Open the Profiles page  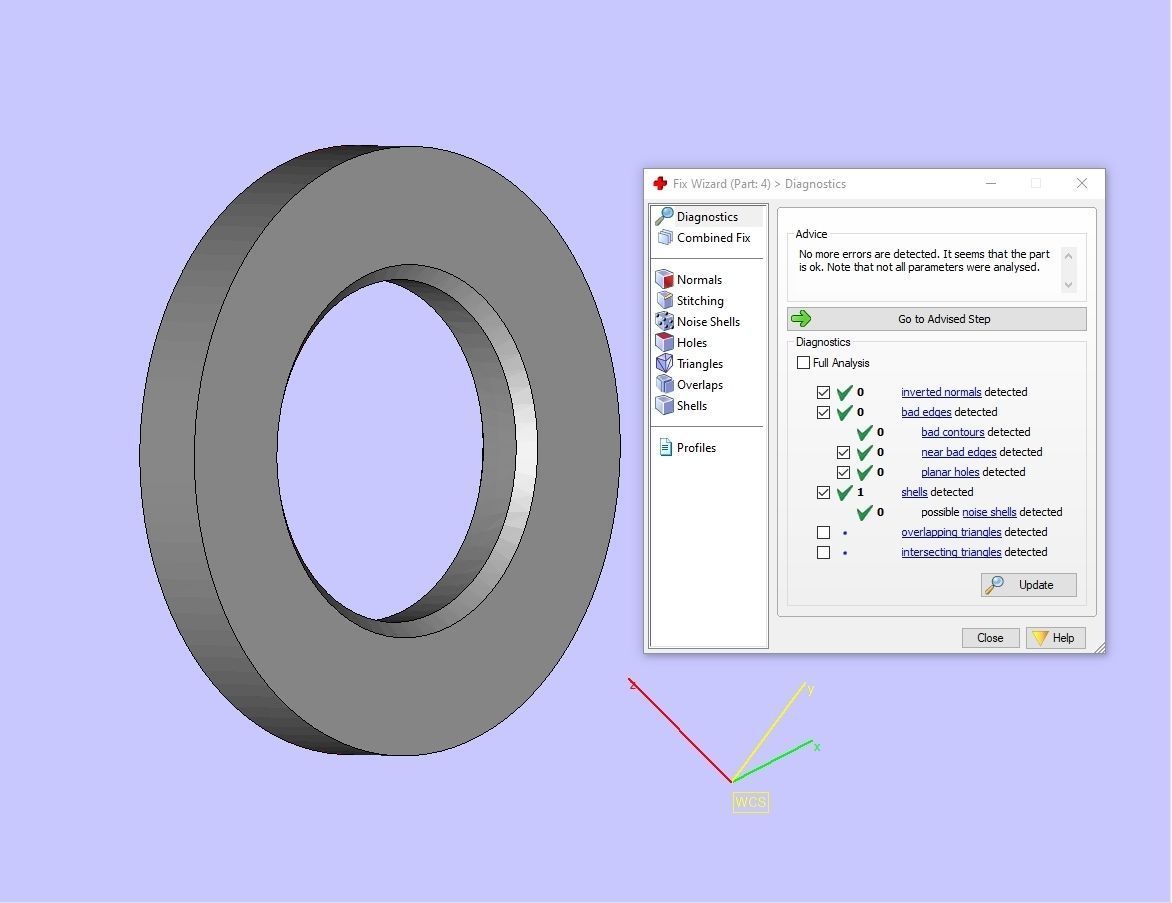coord(696,447)
